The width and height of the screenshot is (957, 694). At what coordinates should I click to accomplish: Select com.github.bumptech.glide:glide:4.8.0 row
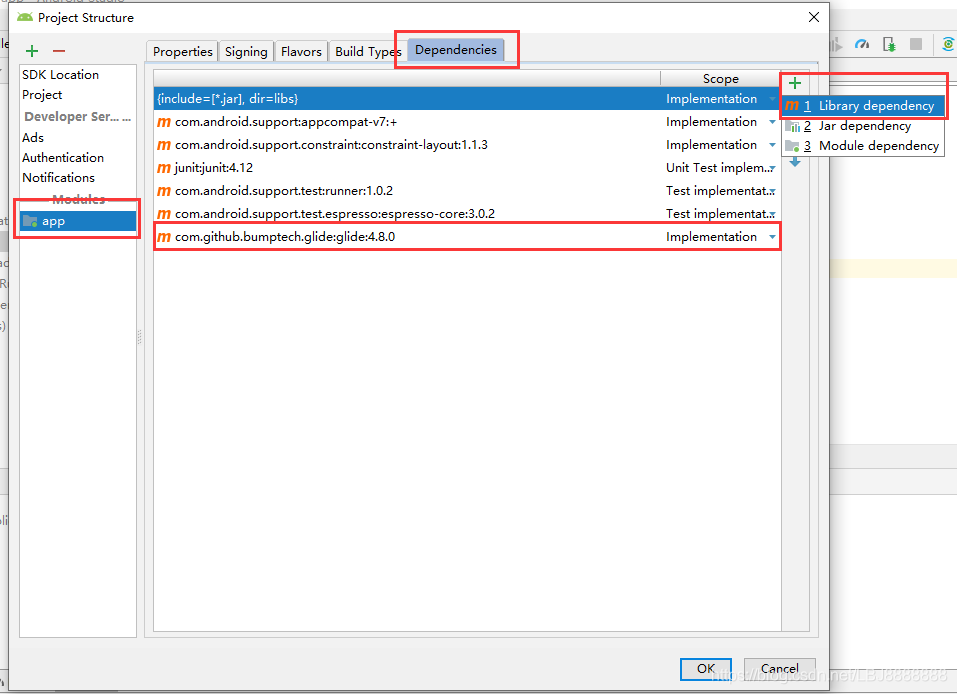[467, 237]
